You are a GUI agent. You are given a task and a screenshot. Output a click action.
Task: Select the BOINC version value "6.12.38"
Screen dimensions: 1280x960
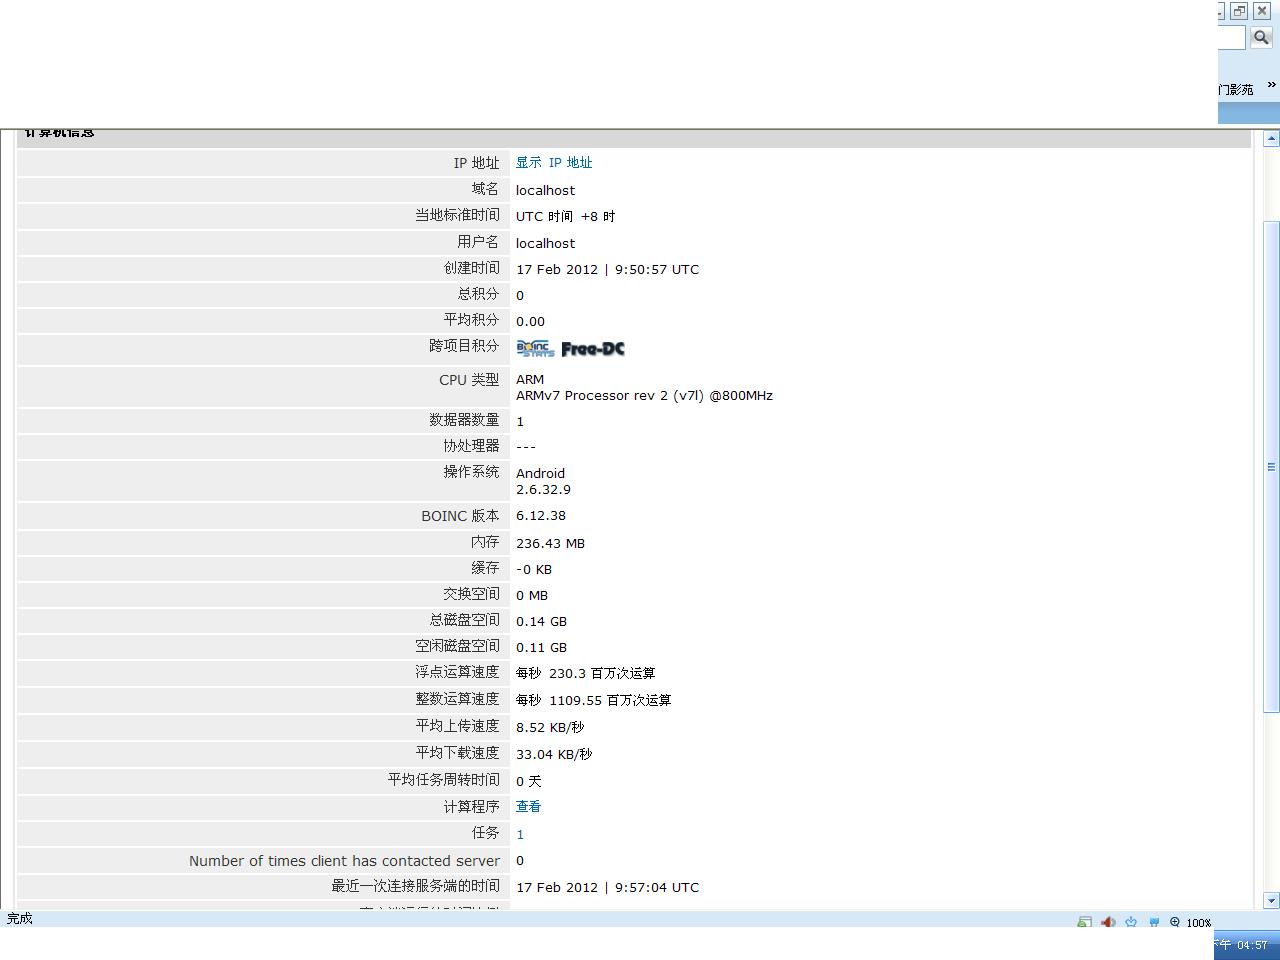[541, 516]
